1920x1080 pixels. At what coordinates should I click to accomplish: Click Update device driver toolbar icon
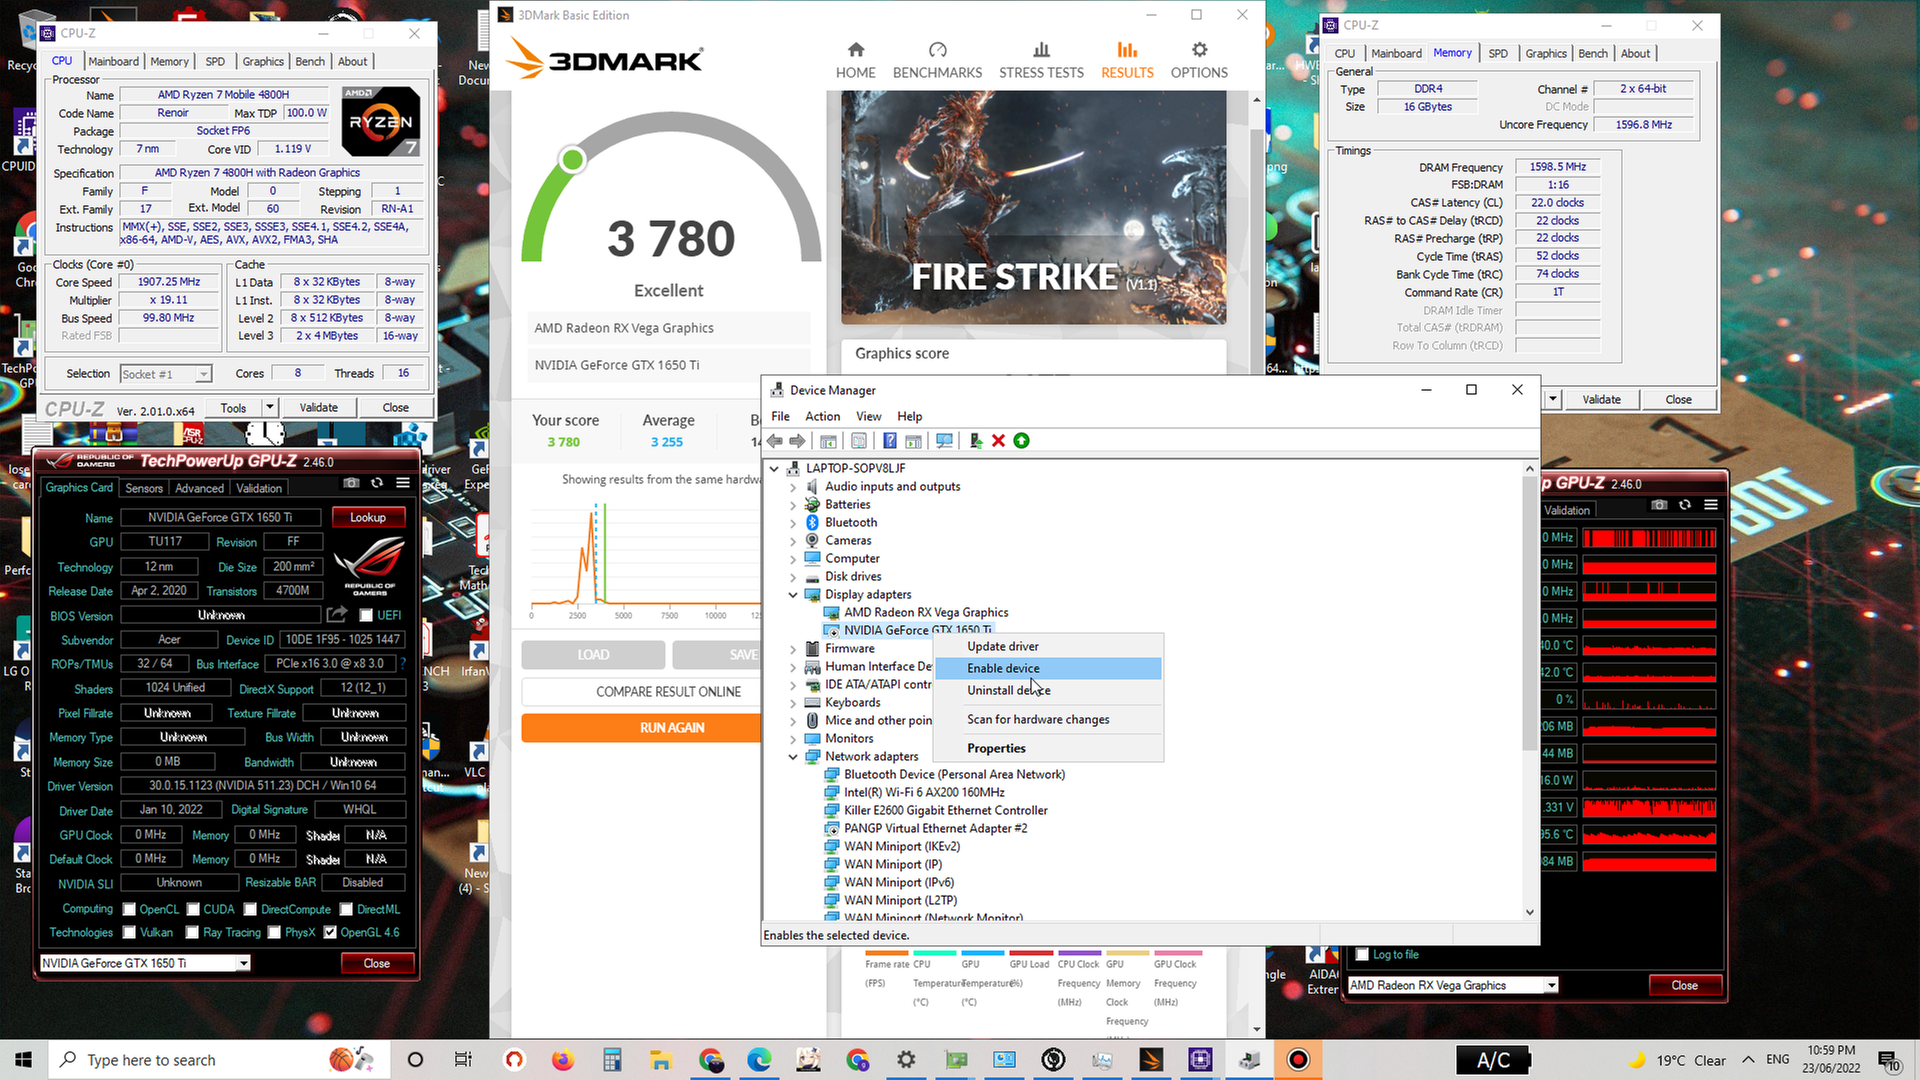[x=975, y=441]
